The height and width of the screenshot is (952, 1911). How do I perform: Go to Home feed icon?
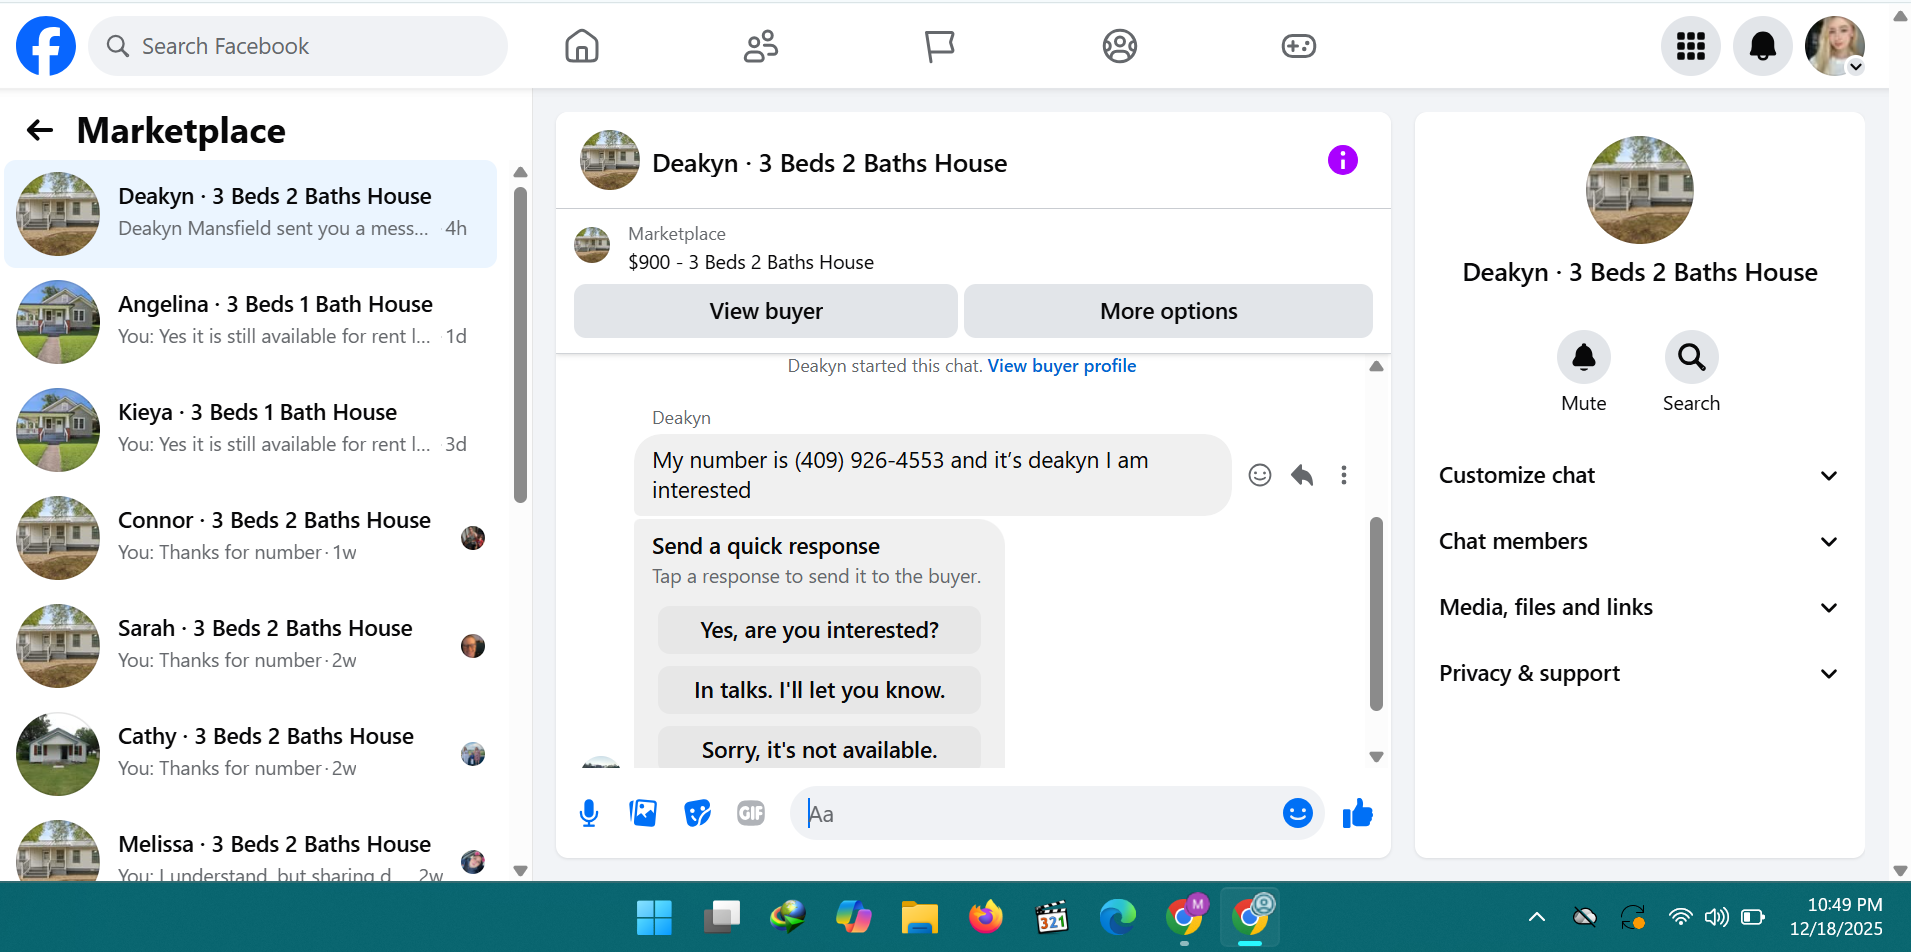(582, 46)
